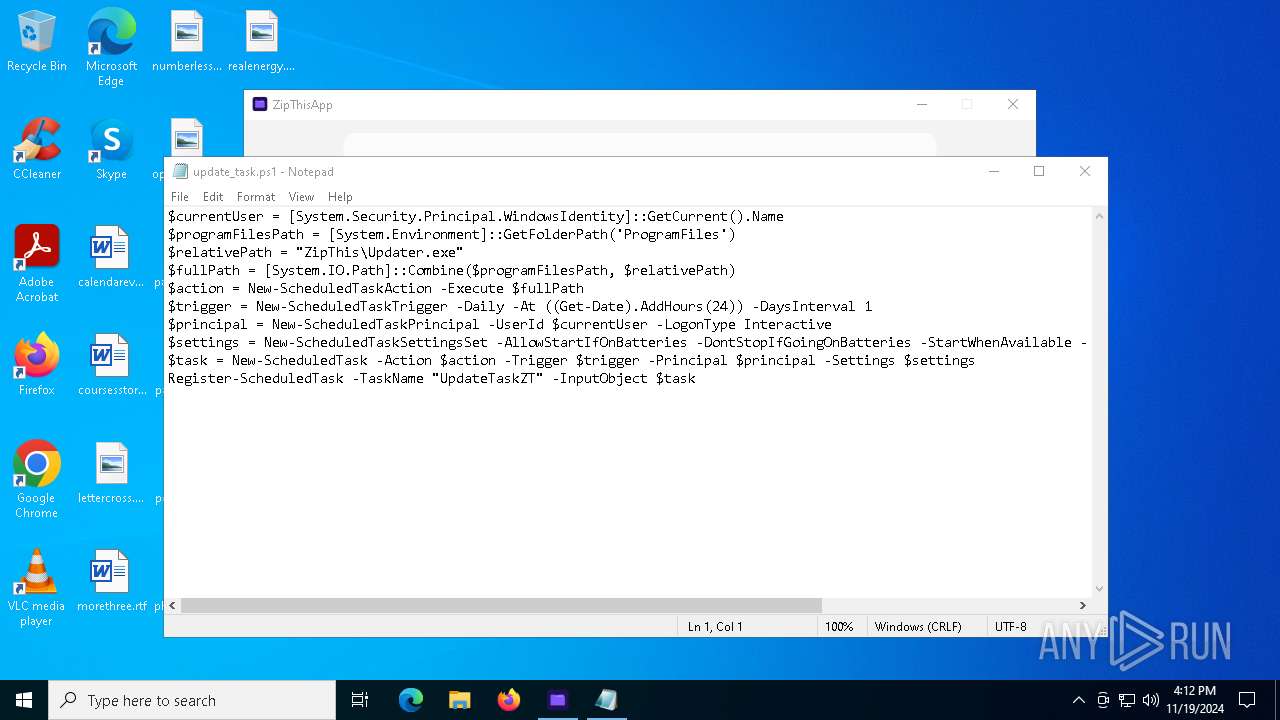Open CCleaner desktop shortcut
Viewport: 1280px width, 720px height.
pos(37,150)
